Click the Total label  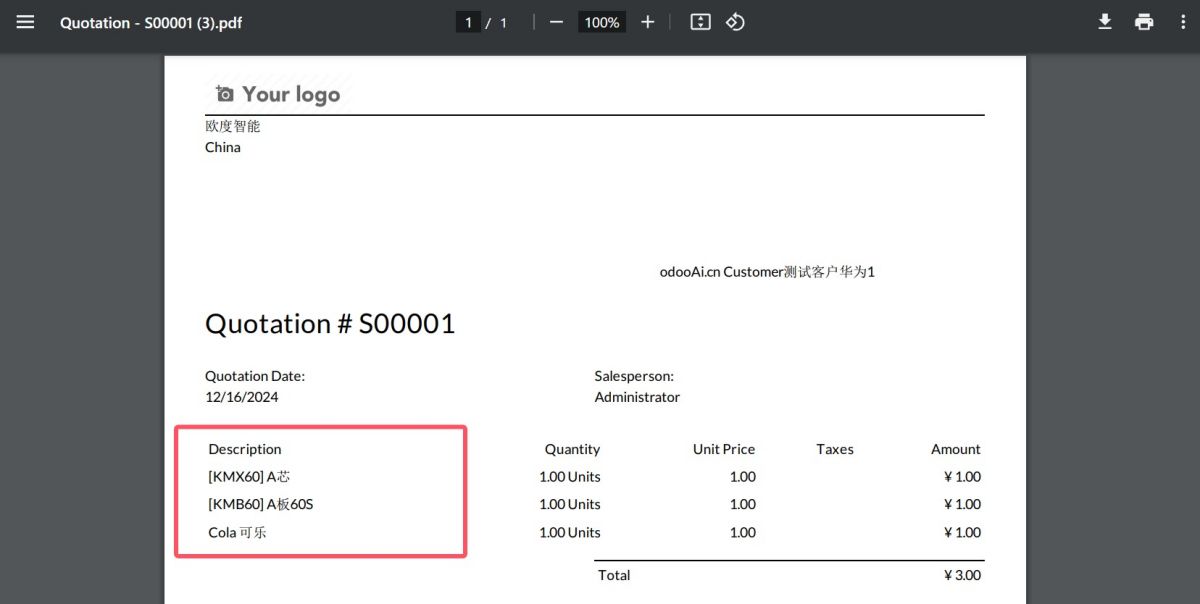(614, 575)
